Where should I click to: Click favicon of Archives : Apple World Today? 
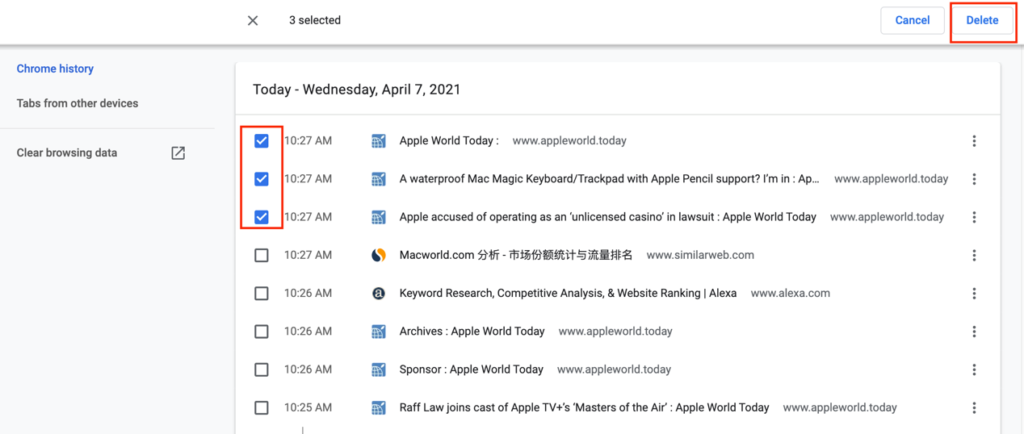tap(378, 331)
